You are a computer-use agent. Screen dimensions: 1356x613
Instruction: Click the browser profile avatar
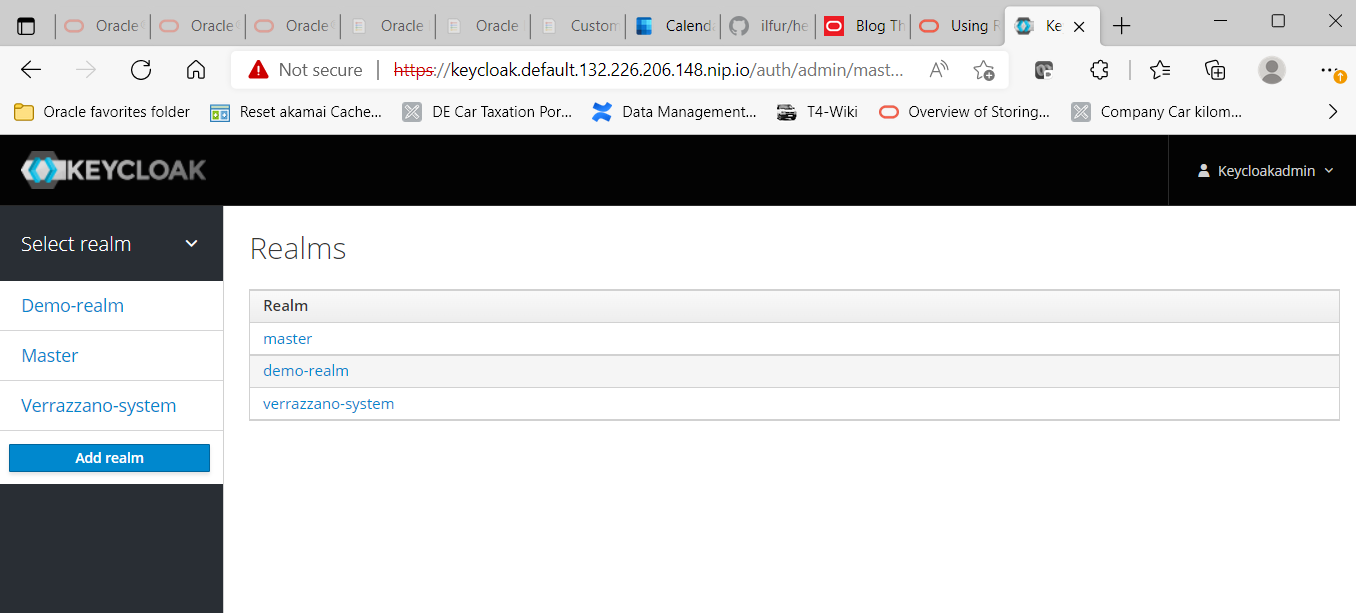click(1272, 70)
